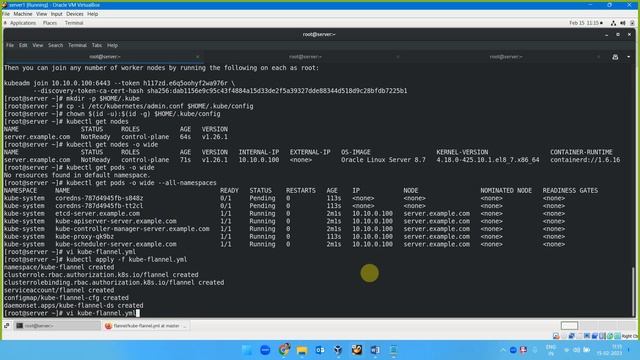640x360 pixels.
Task: Click ENG IN language indicator in tray
Action: [x=550, y=350]
